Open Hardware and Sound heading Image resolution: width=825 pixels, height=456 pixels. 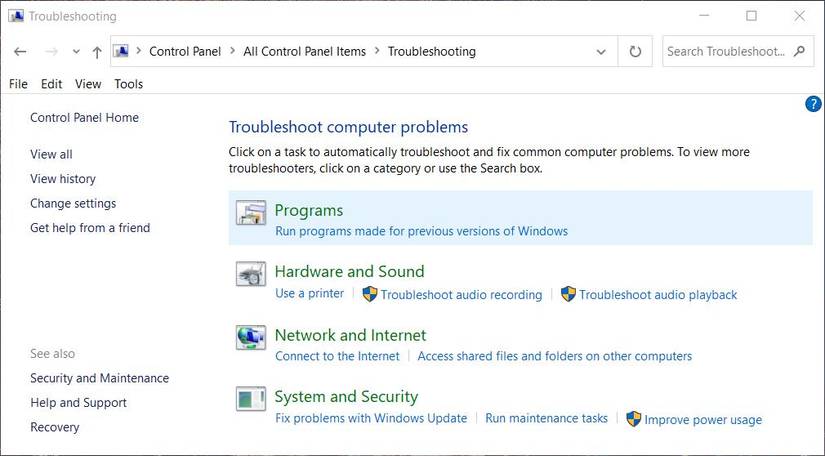pos(349,271)
